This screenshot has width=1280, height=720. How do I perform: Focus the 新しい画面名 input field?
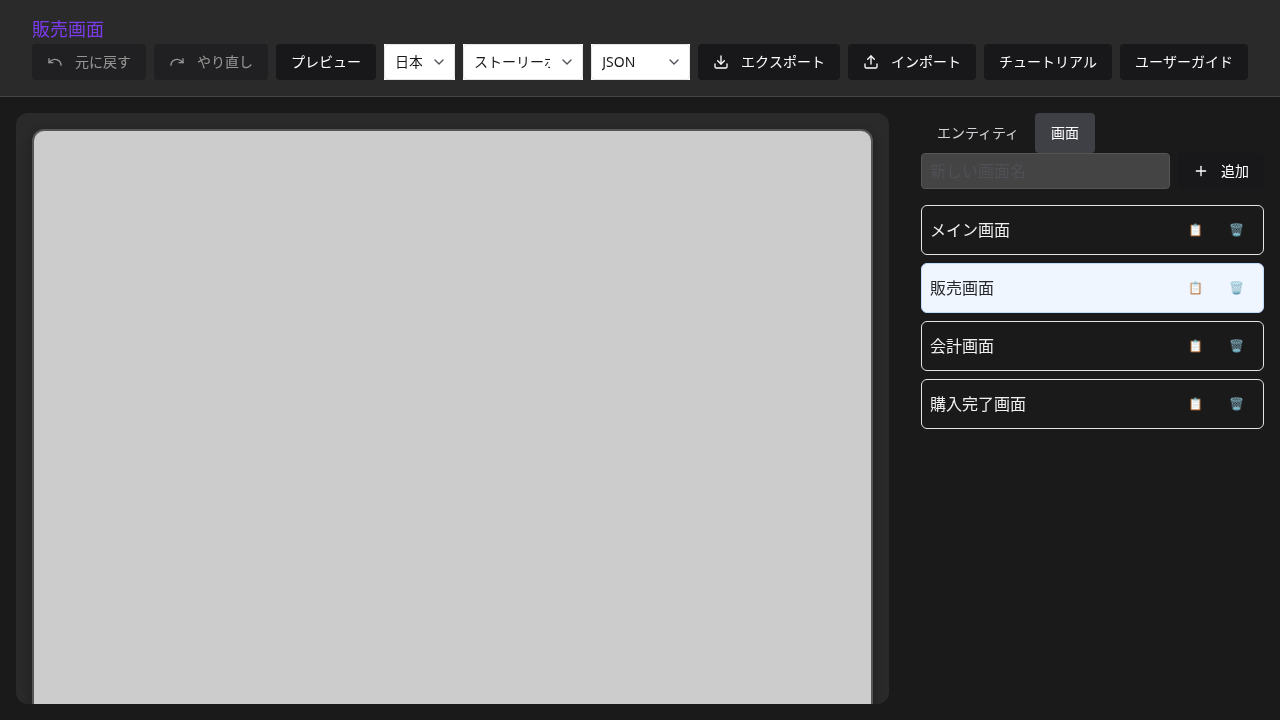pyautogui.click(x=1045, y=171)
